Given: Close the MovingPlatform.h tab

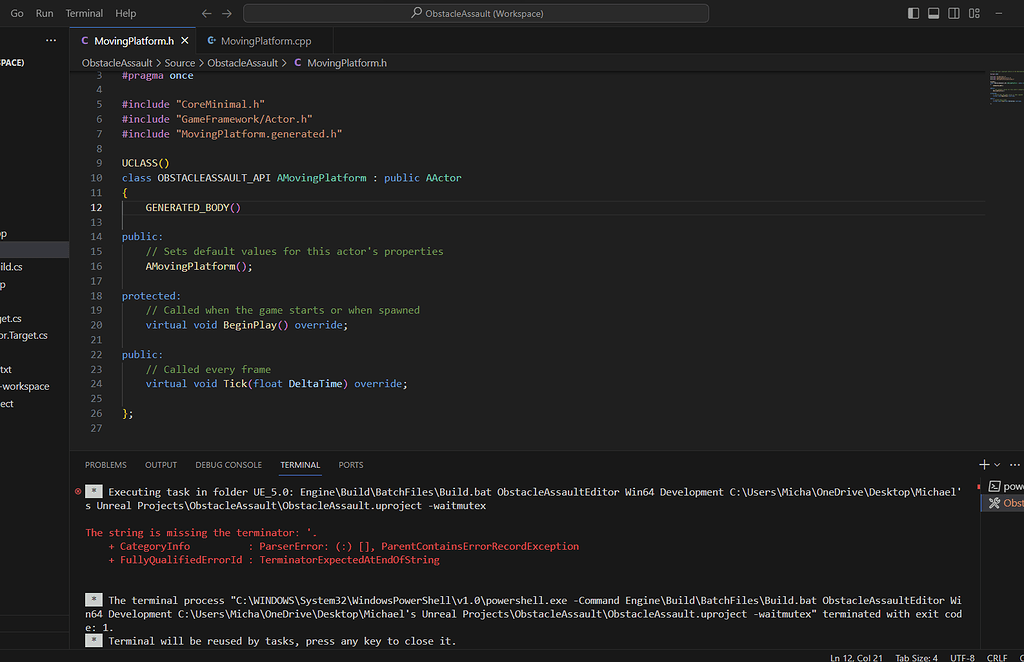Looking at the screenshot, I should (x=186, y=41).
